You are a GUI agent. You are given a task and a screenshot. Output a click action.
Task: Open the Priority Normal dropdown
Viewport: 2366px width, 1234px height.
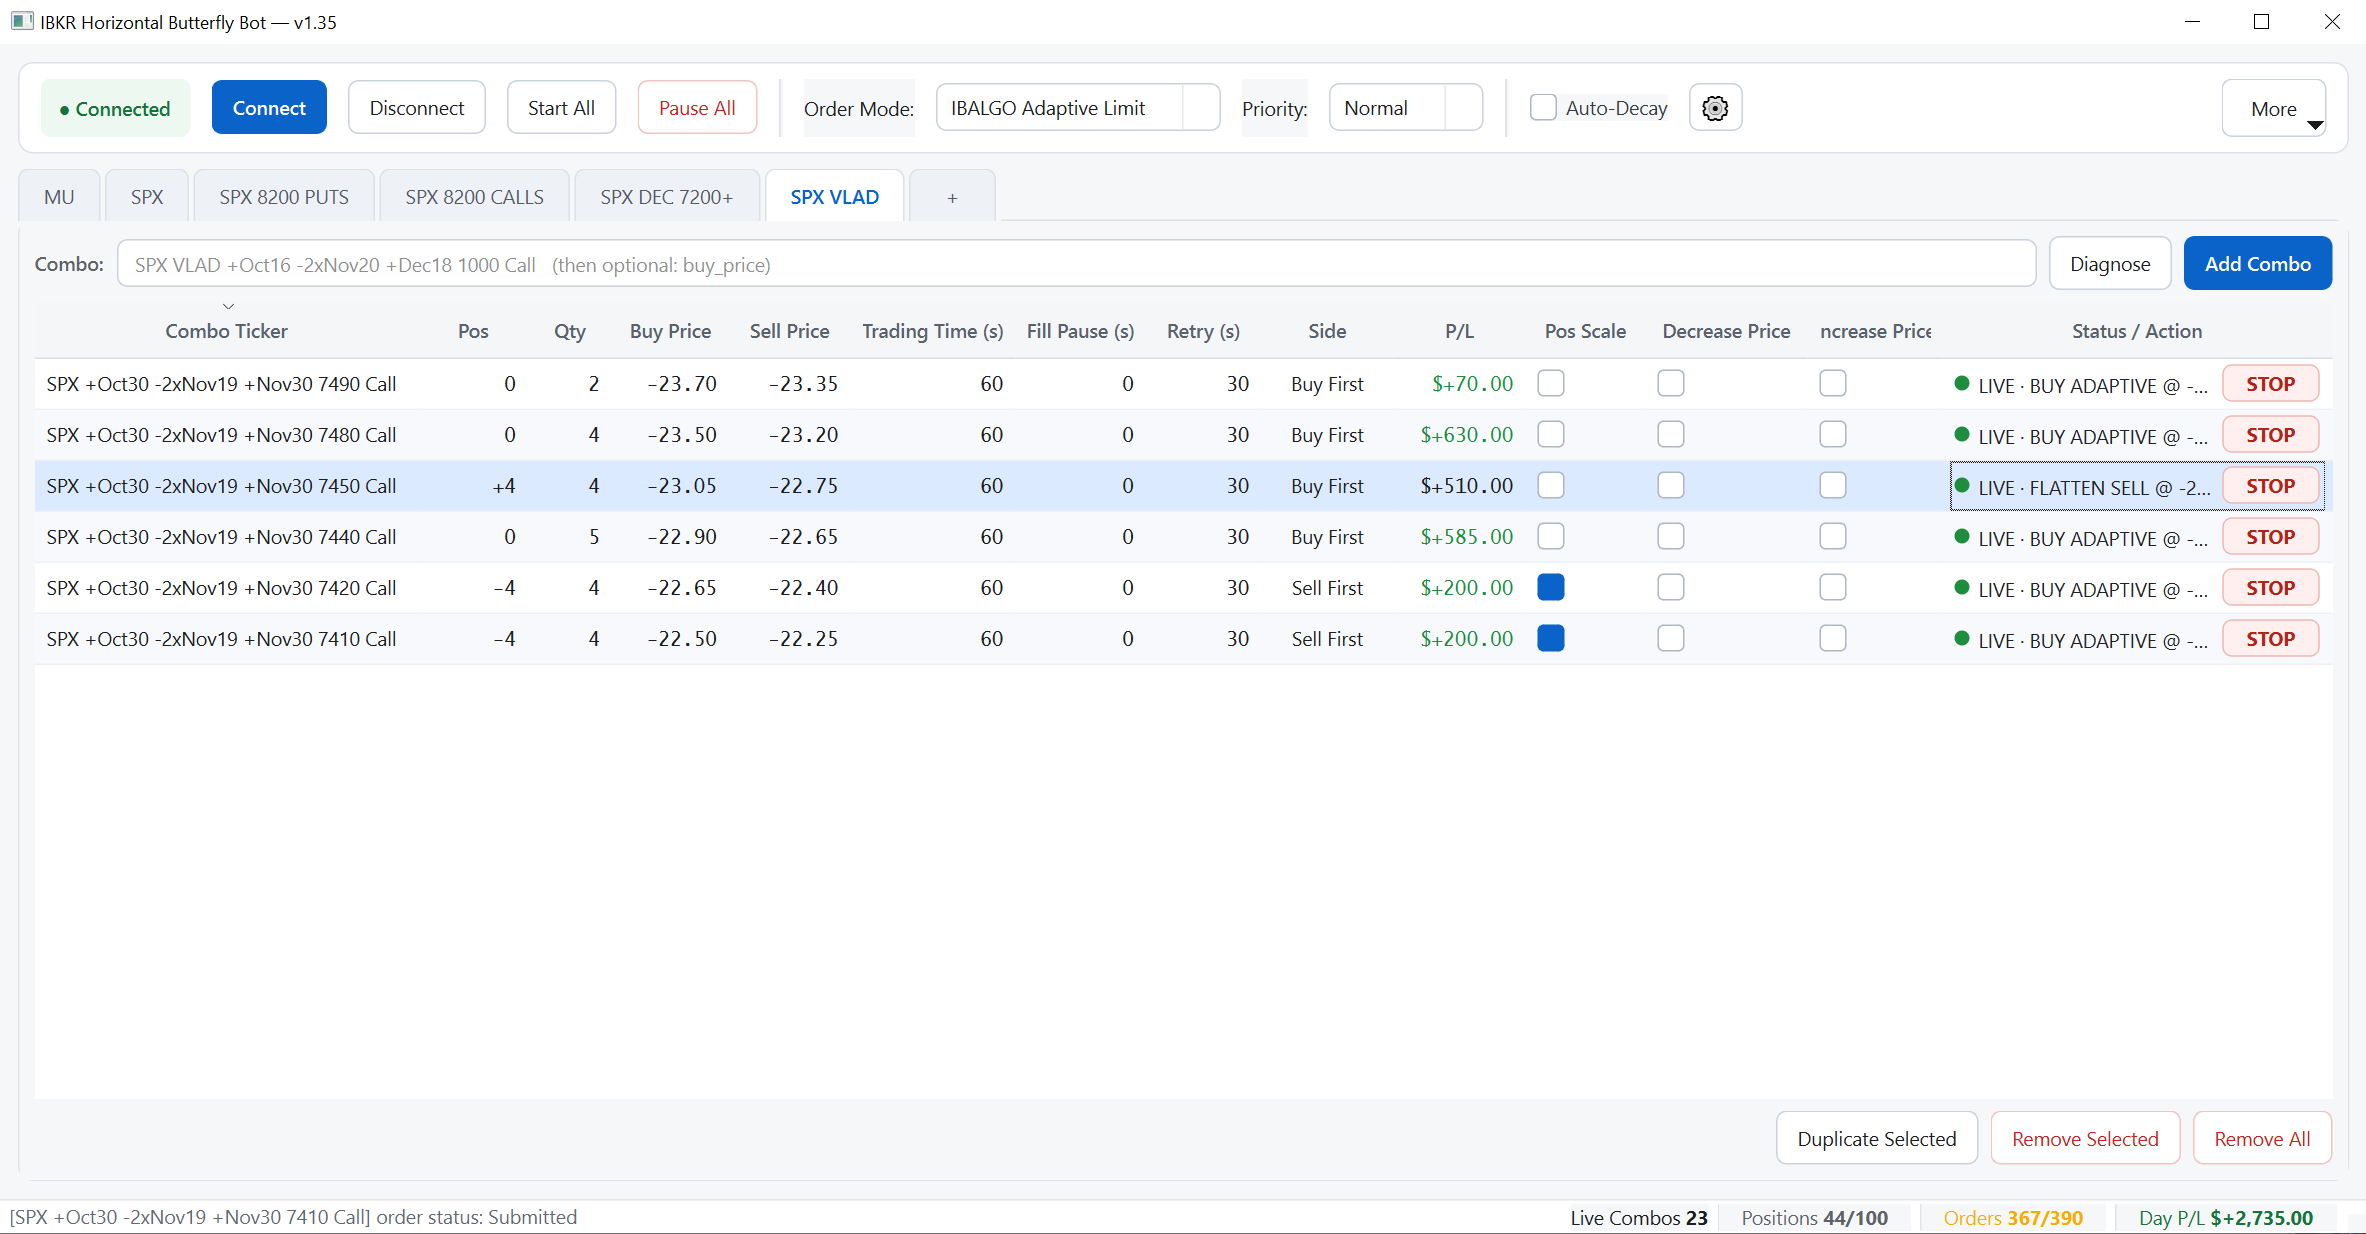click(x=1405, y=108)
